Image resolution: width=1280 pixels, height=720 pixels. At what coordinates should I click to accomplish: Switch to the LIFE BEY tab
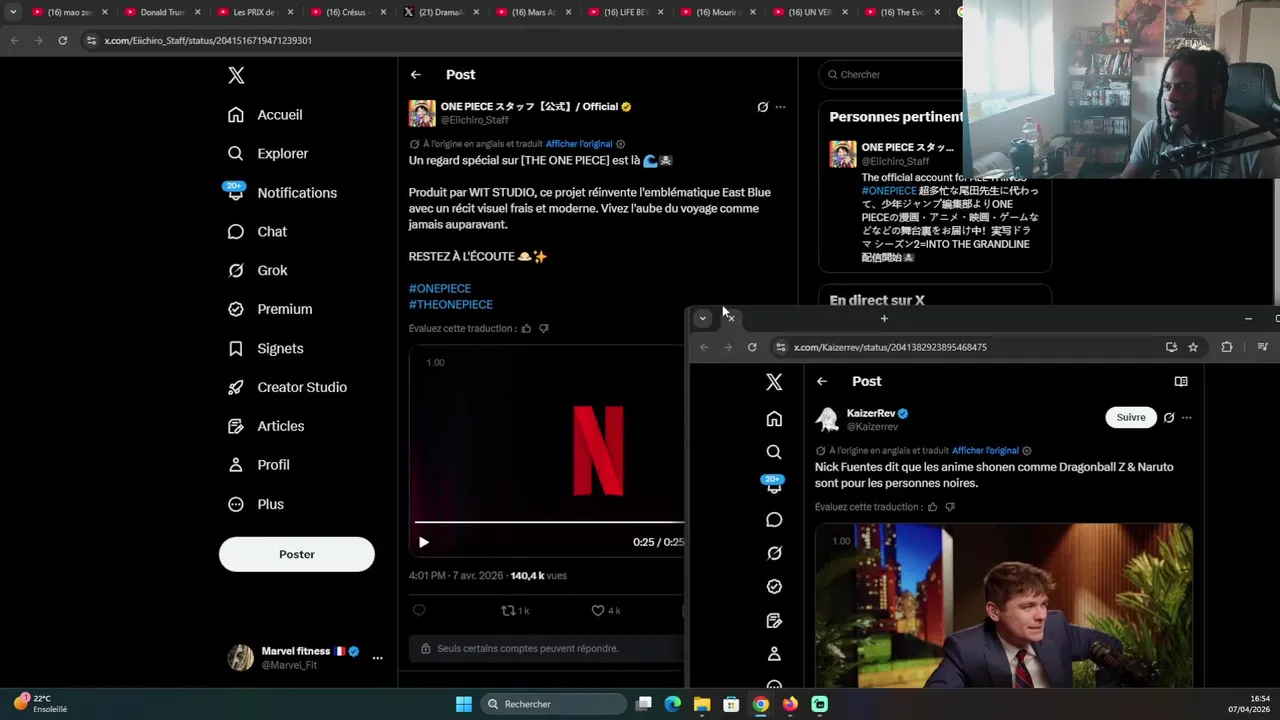[x=626, y=12]
